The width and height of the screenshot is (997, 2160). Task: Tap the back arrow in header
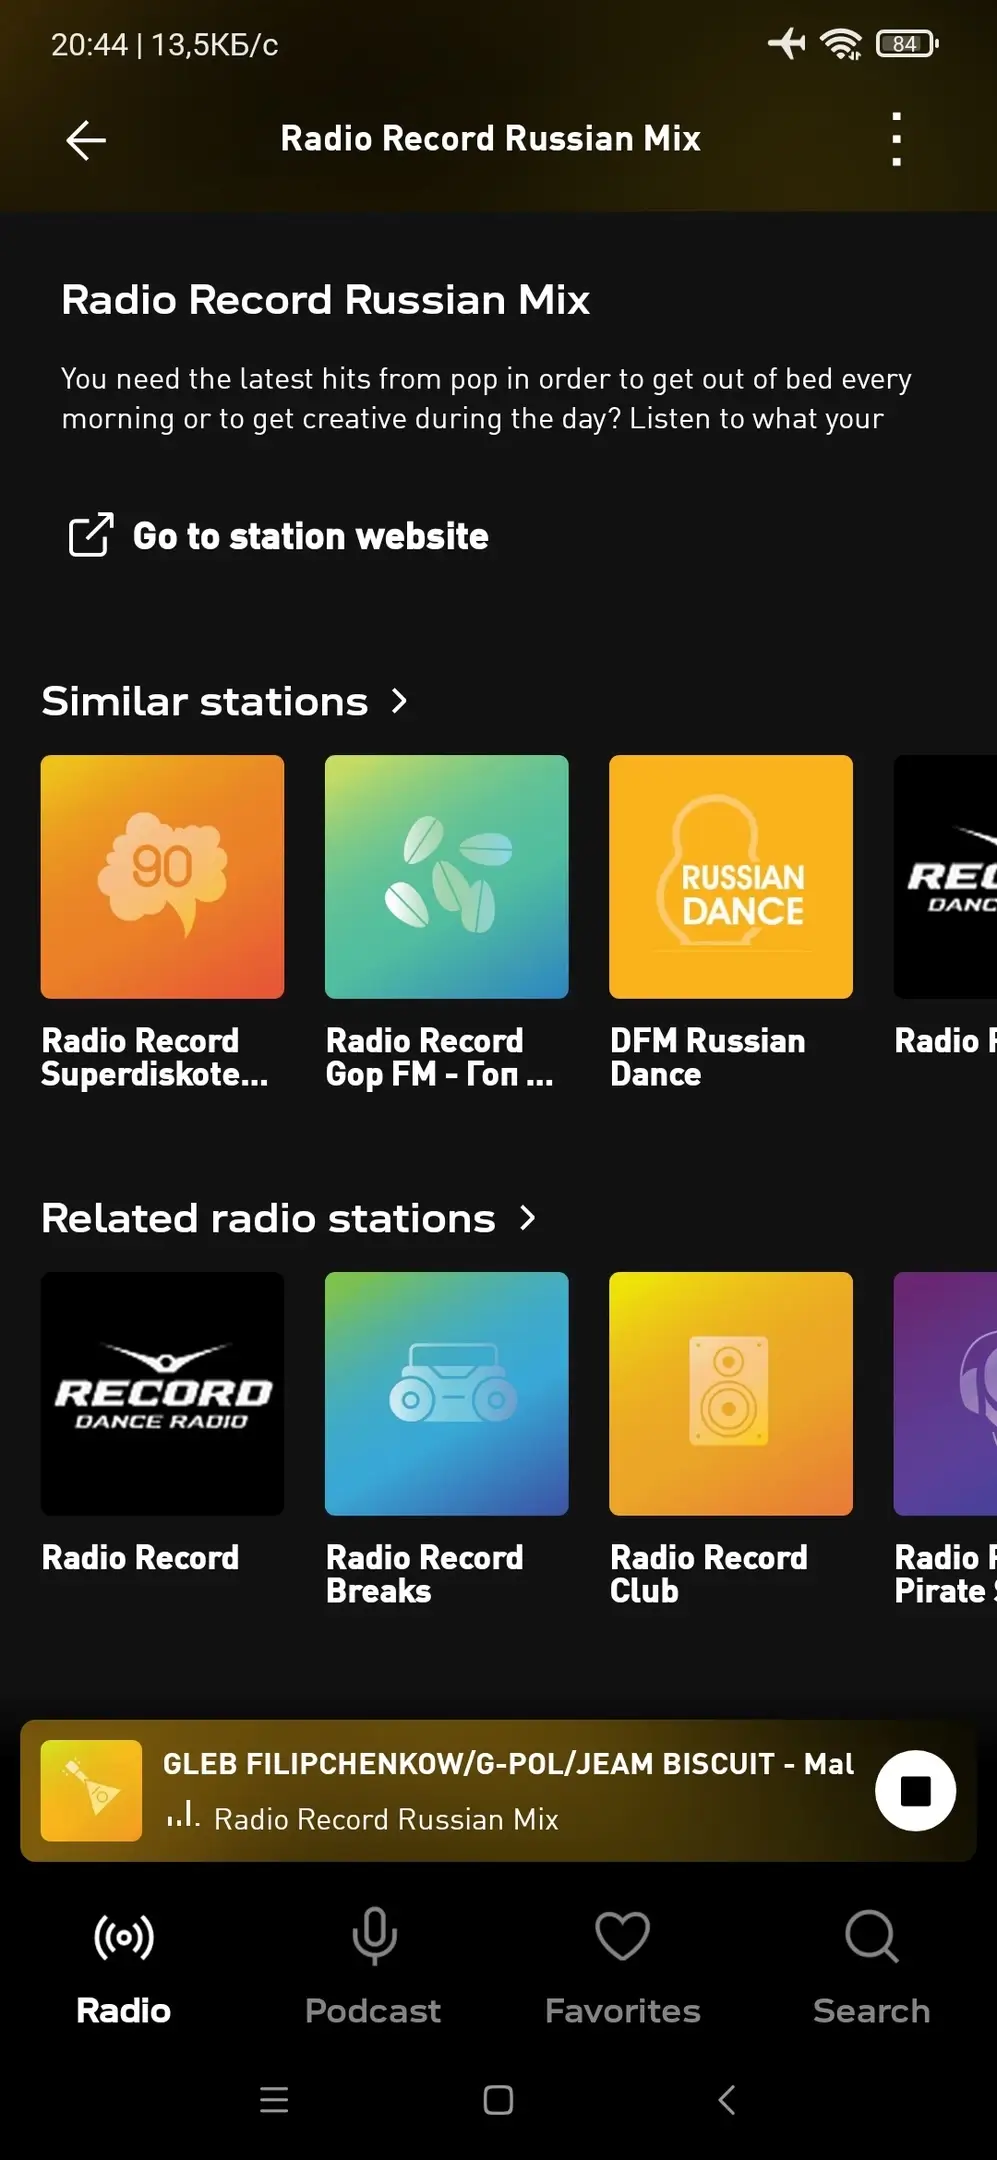[86, 140]
